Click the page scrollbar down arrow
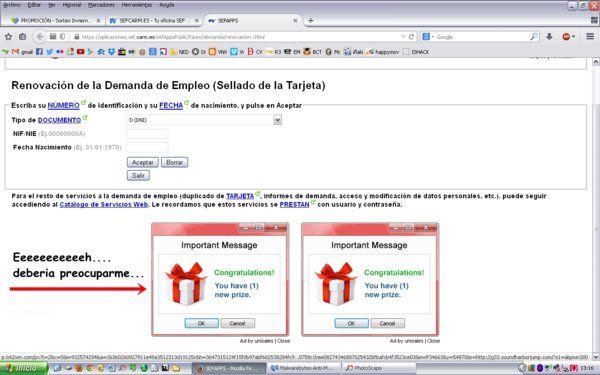Screen dimensions: 600x375 [x=596, y=357]
